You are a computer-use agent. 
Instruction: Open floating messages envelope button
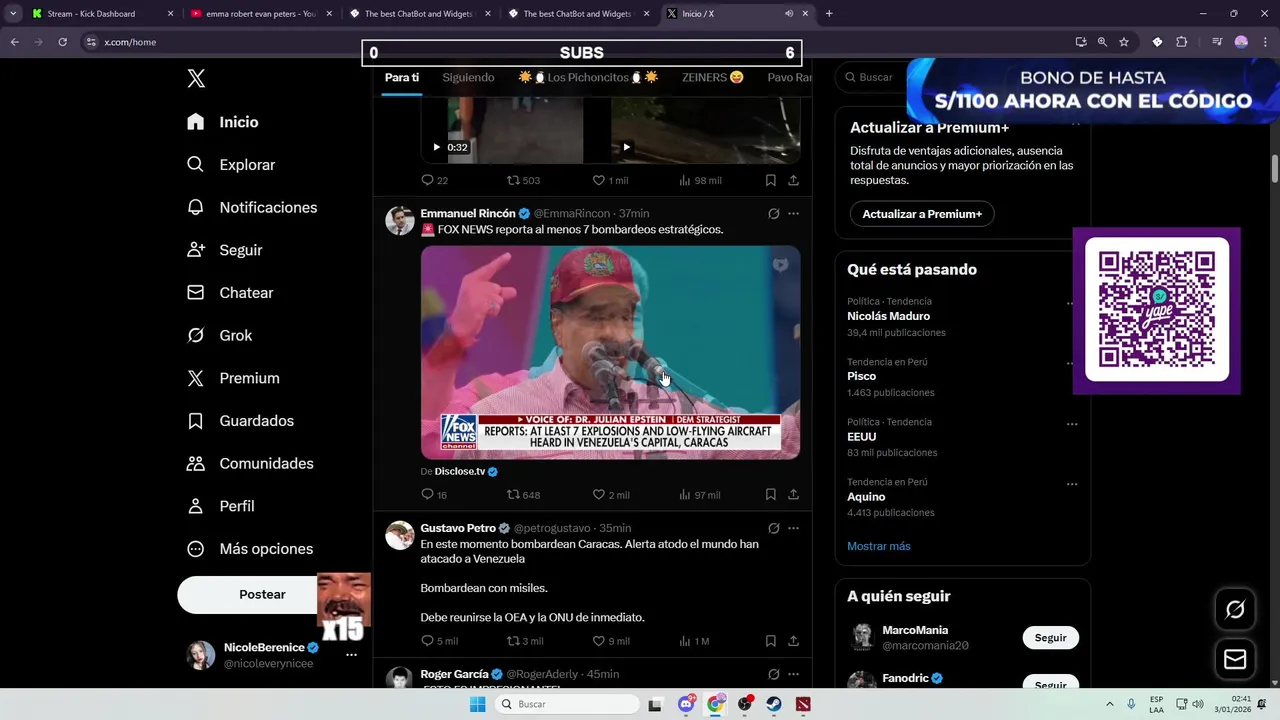pos(1235,660)
